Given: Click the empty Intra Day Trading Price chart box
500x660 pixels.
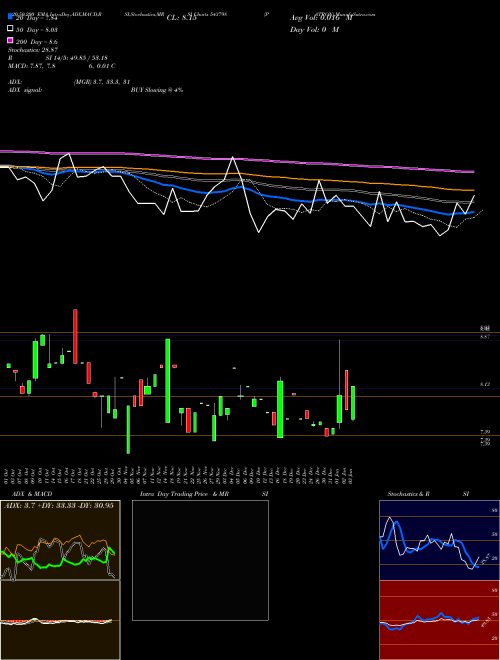Looking at the screenshot, I should [200, 560].
